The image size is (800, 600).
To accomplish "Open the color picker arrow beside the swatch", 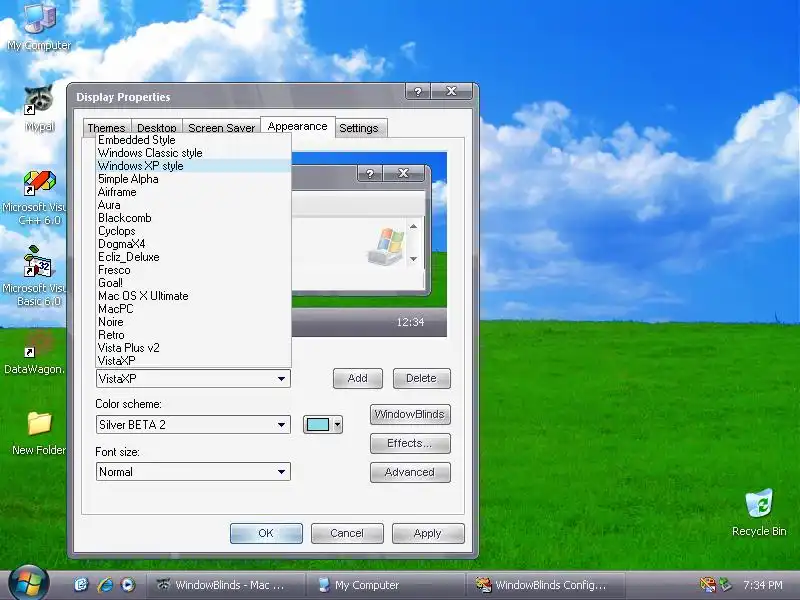I will coord(337,424).
